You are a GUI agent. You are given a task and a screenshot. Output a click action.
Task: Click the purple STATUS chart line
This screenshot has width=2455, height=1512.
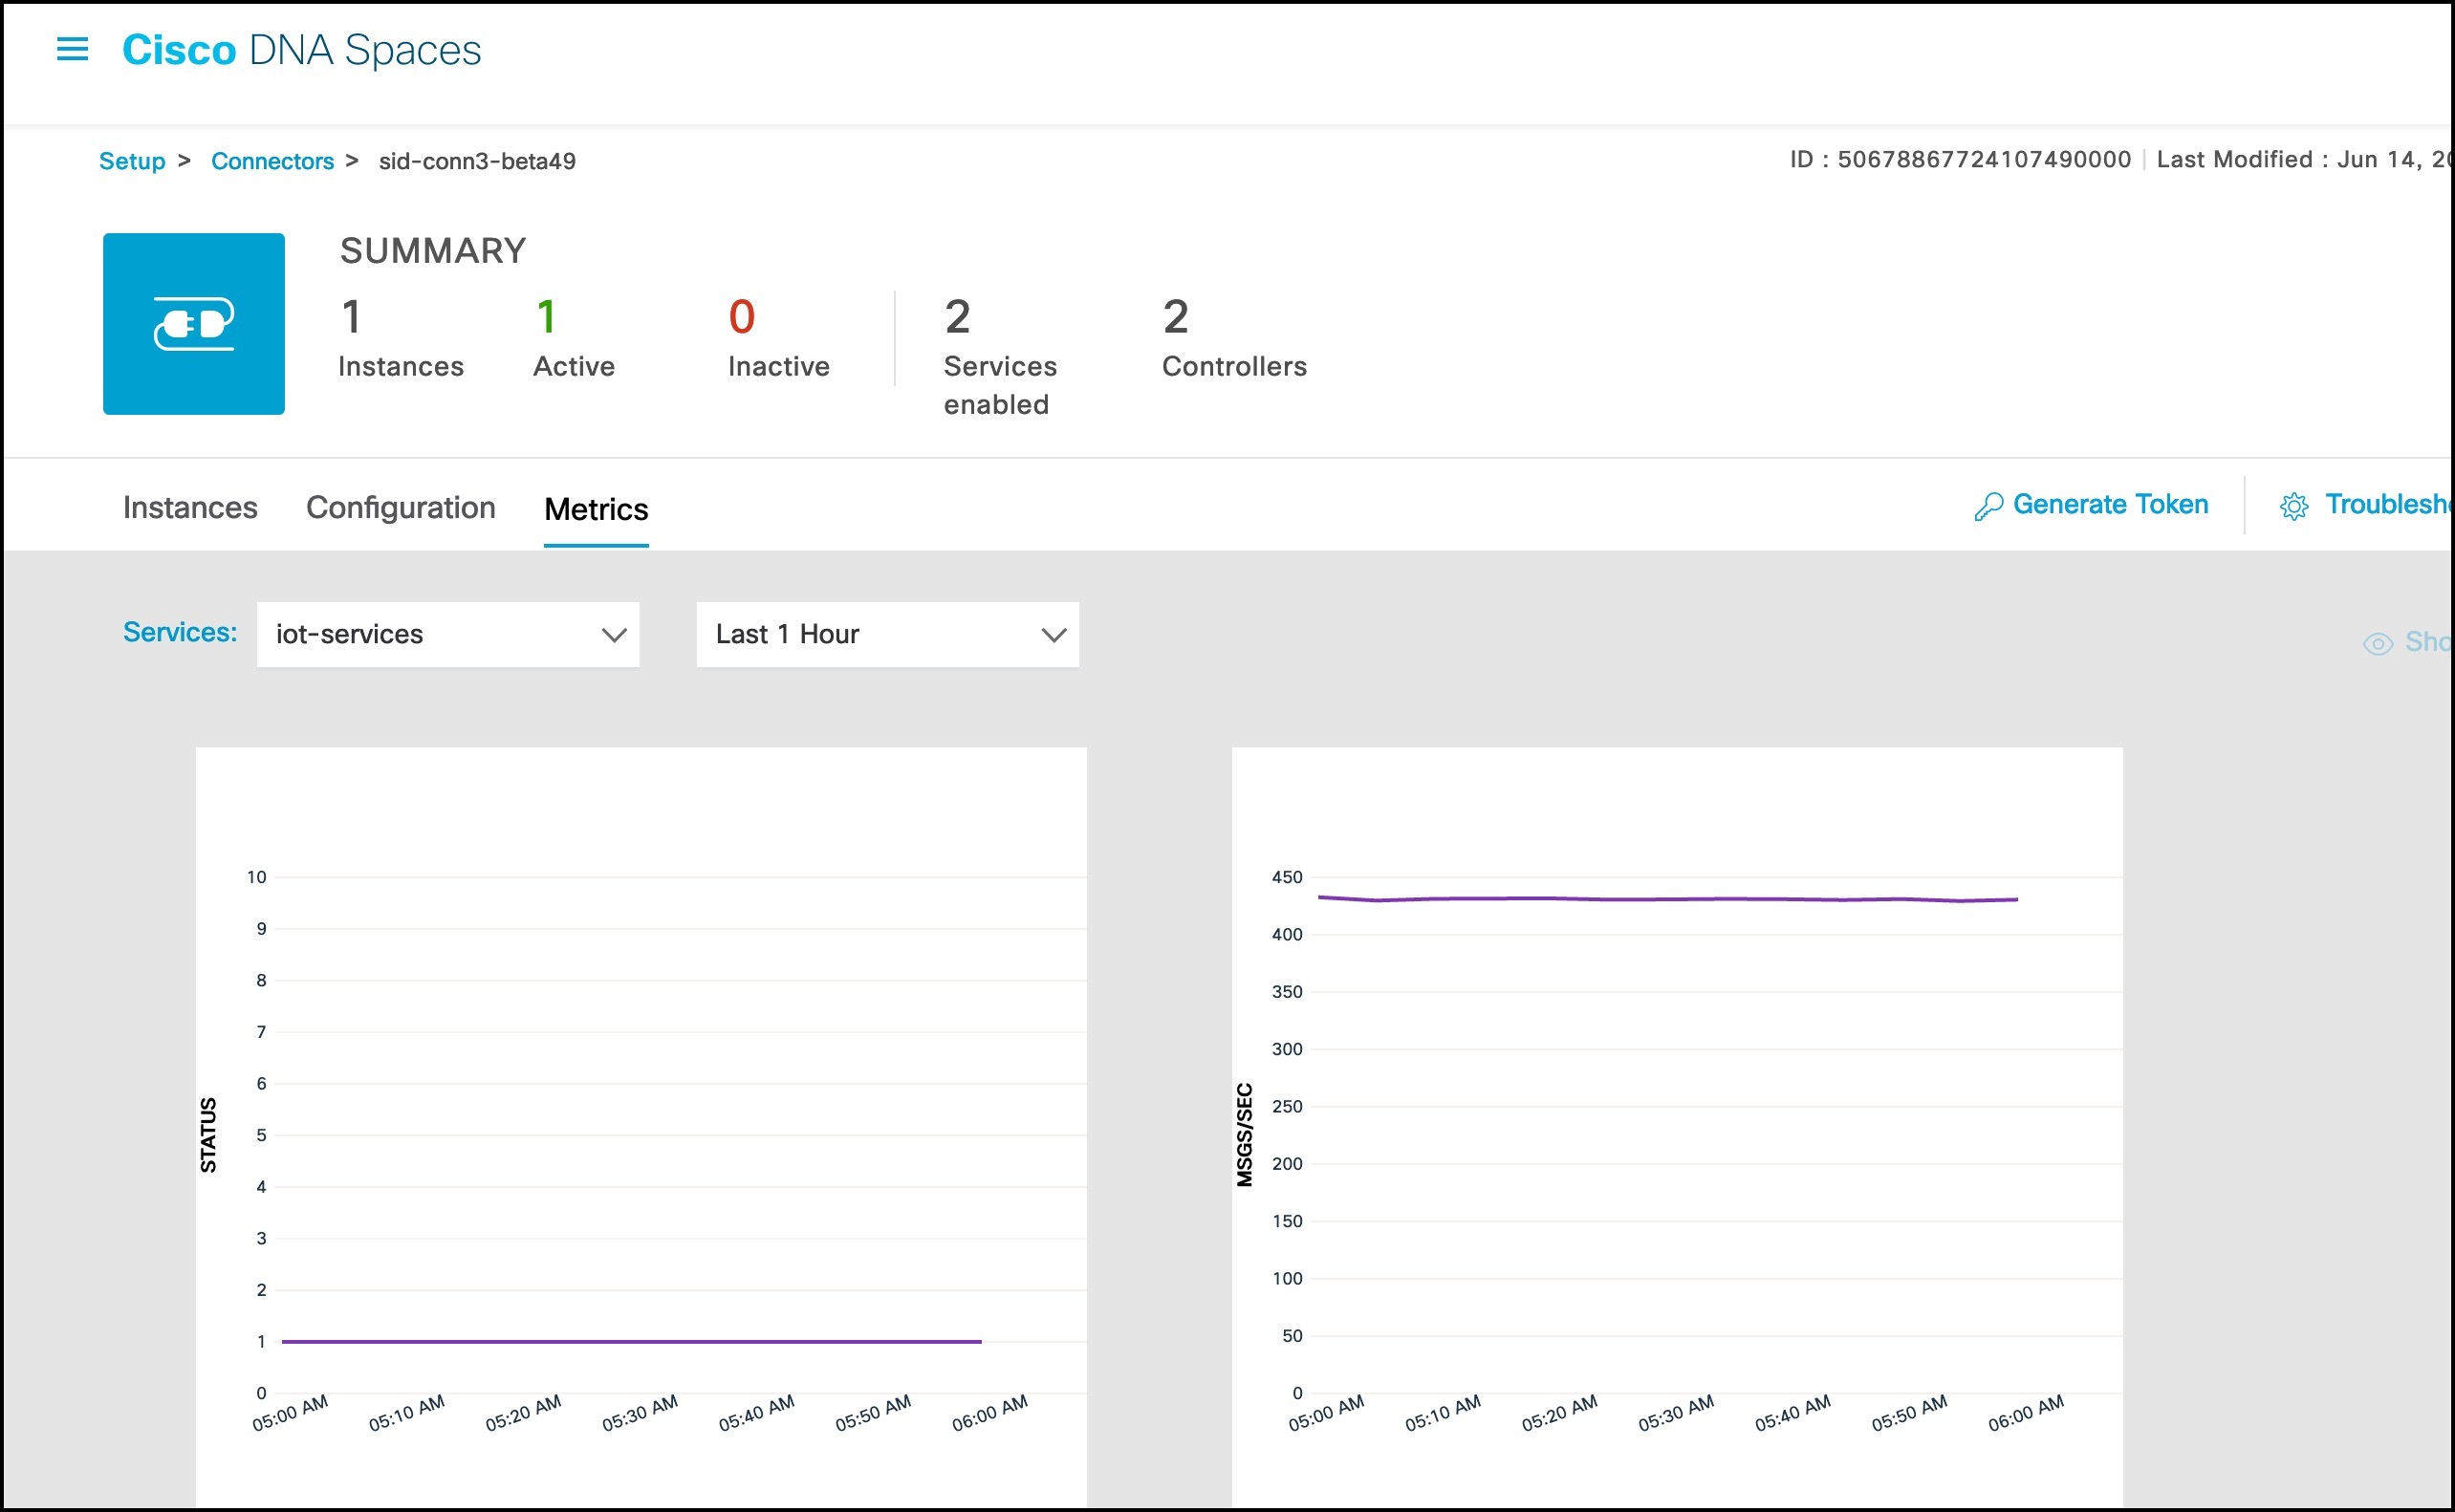pyautogui.click(x=630, y=1341)
